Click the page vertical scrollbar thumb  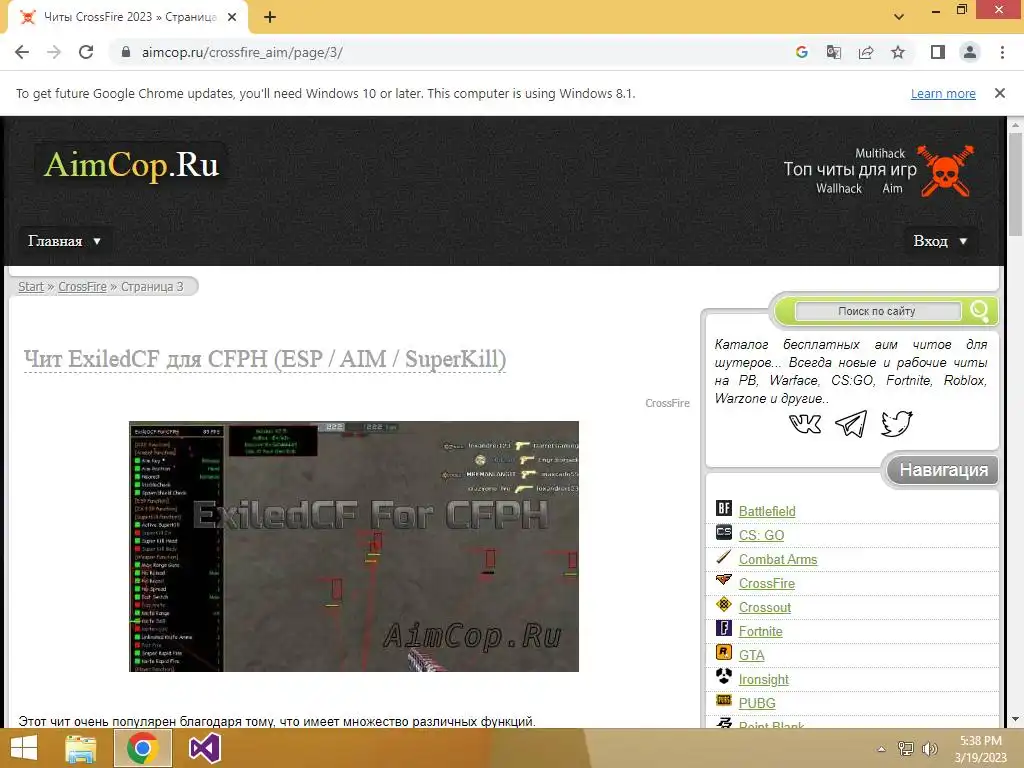[1016, 184]
